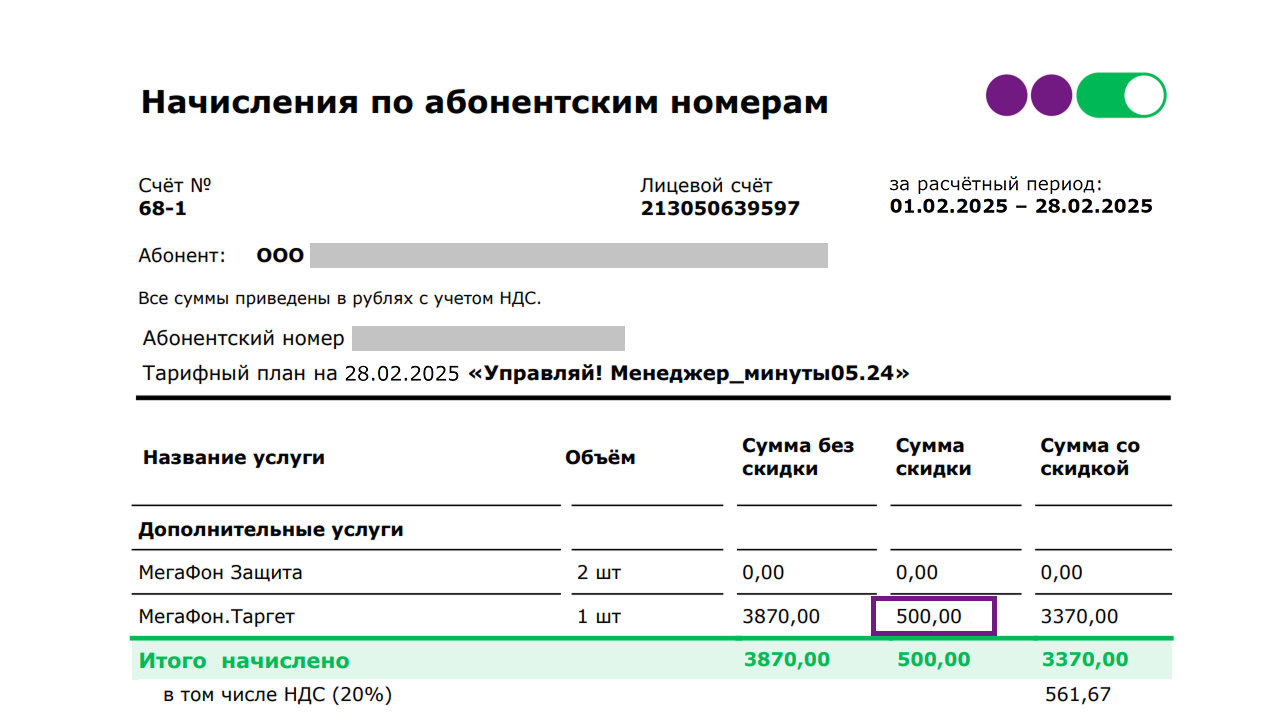1280x720 pixels.
Task: Click the Дополнительные услуги section row
Action: 651,529
